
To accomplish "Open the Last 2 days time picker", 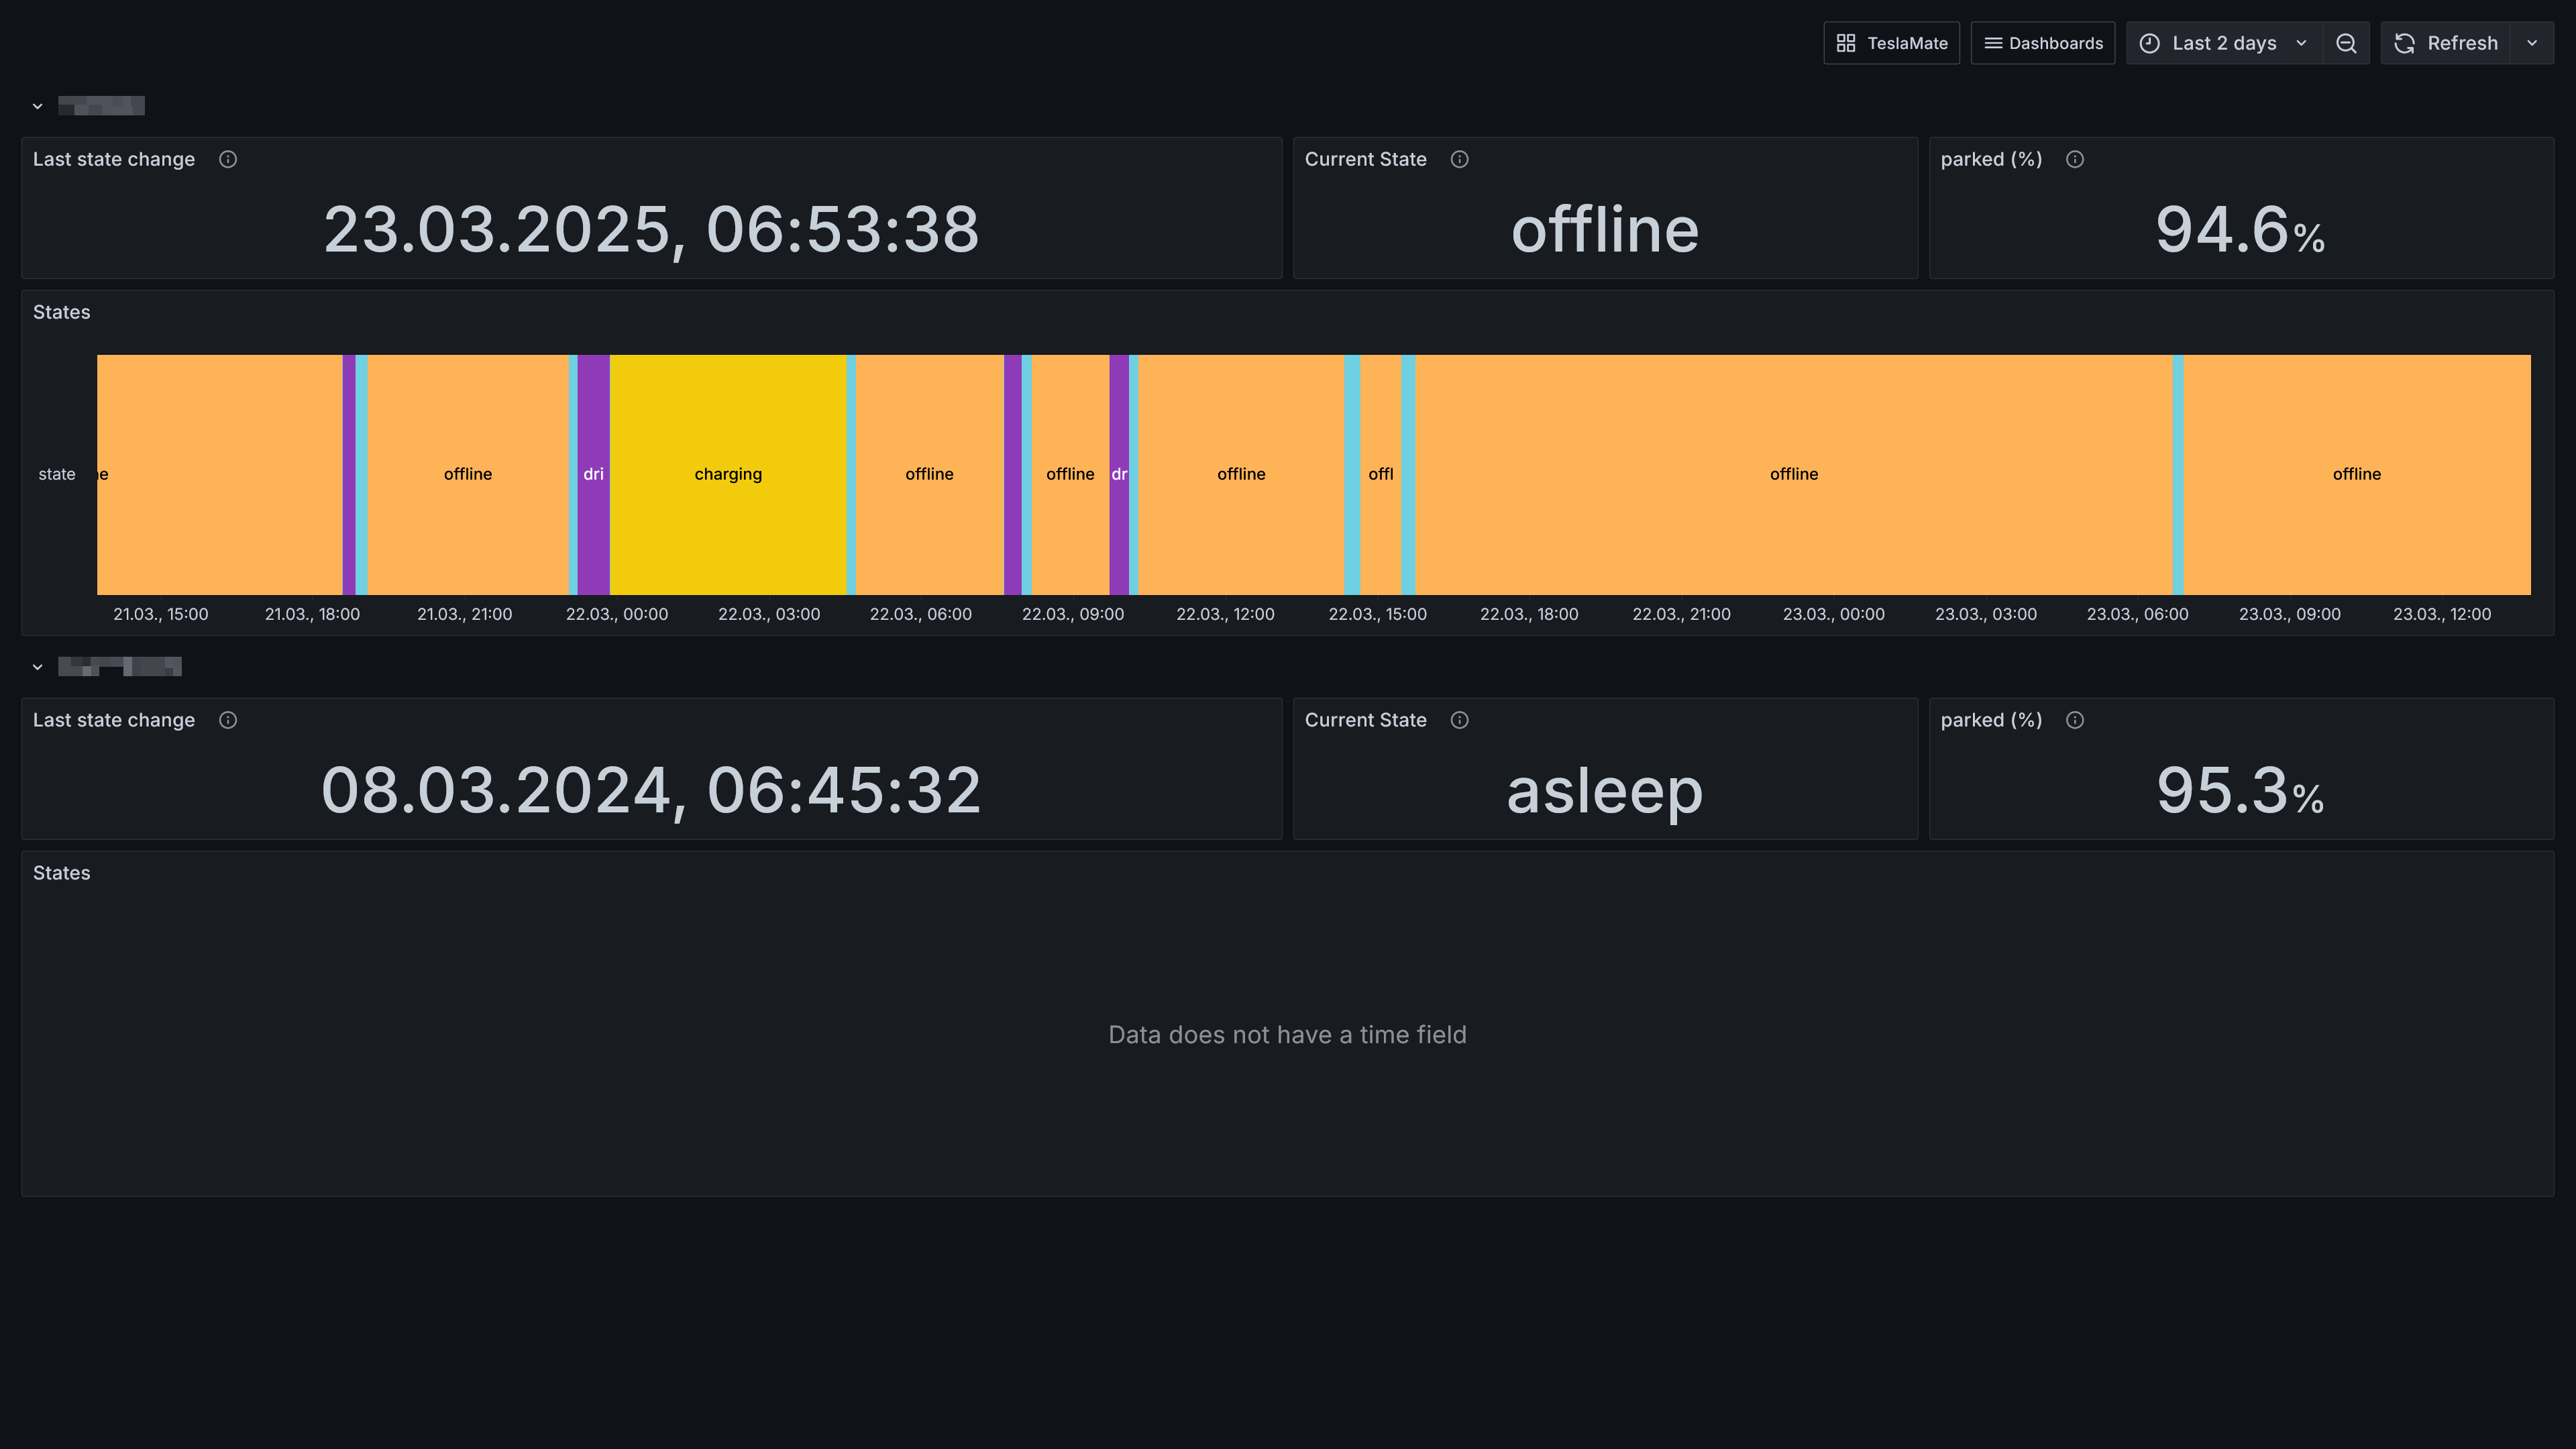I will click(2223, 43).
